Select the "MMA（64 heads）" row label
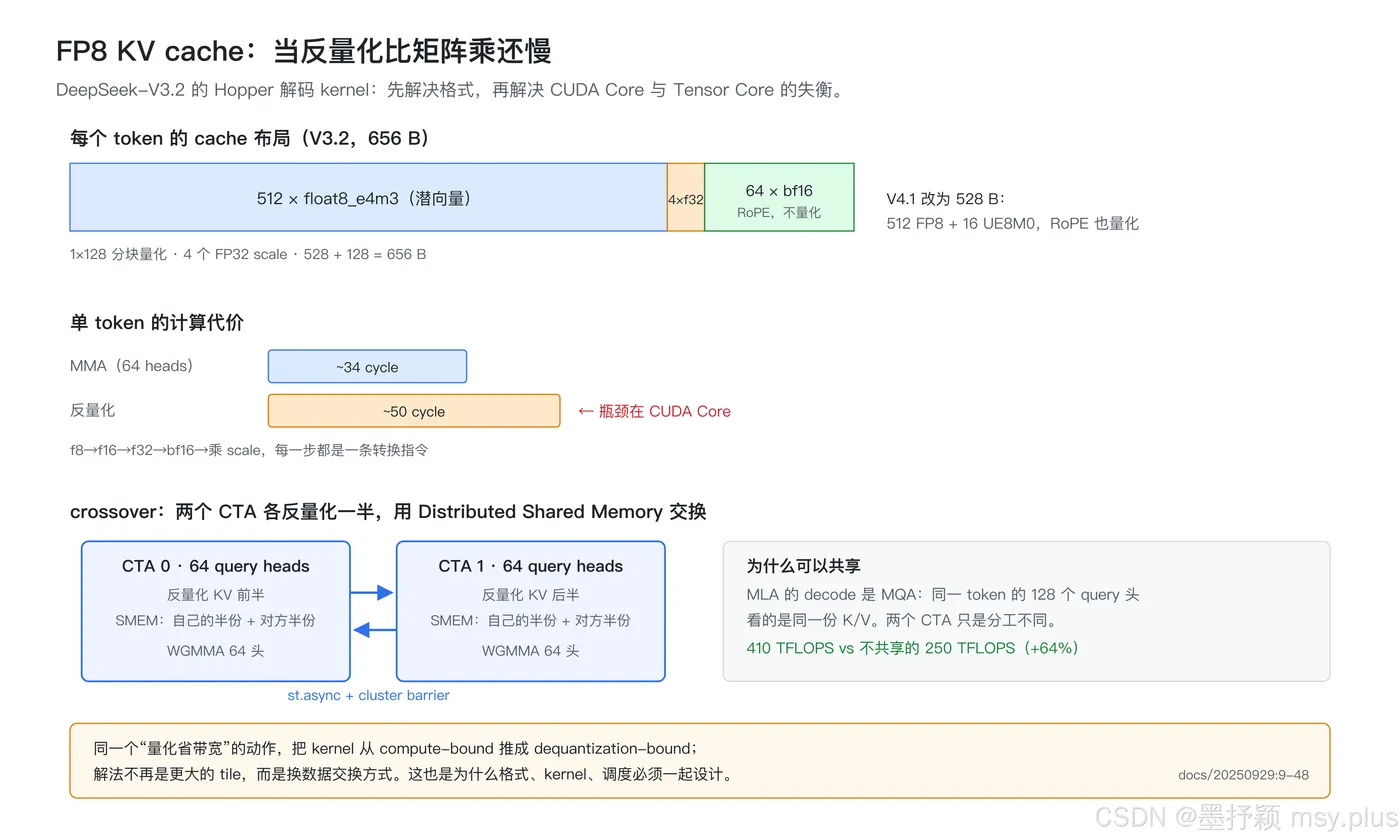This screenshot has height=840, width=1400. pos(132,366)
